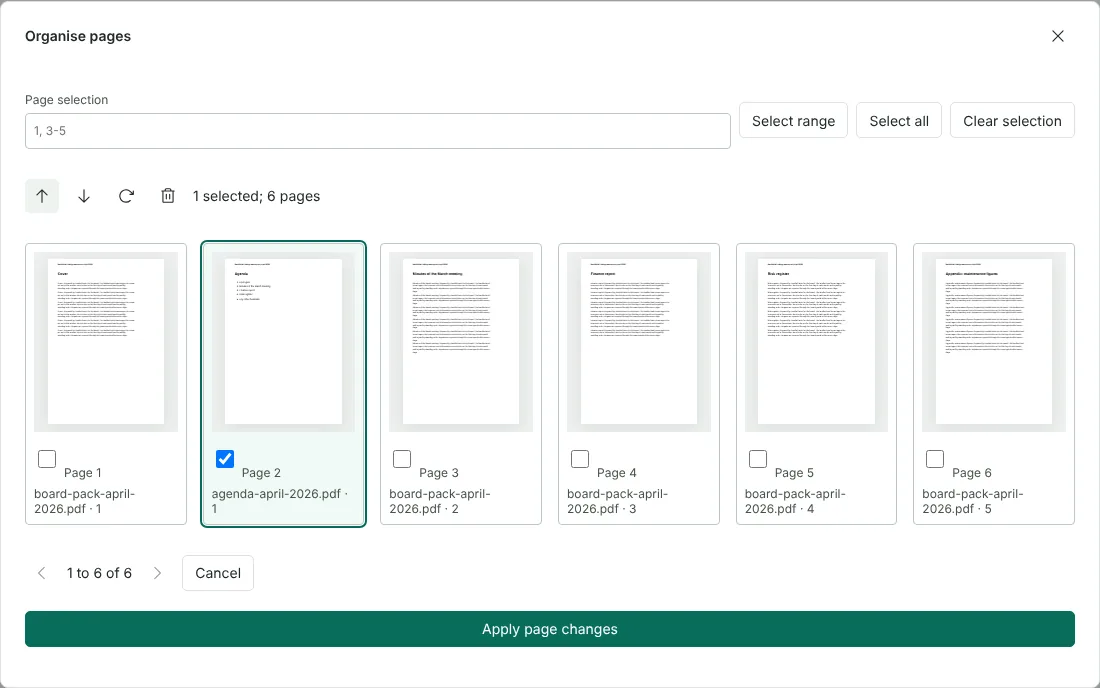
Task: Rotate selected page with rotate icon
Action: (x=126, y=196)
